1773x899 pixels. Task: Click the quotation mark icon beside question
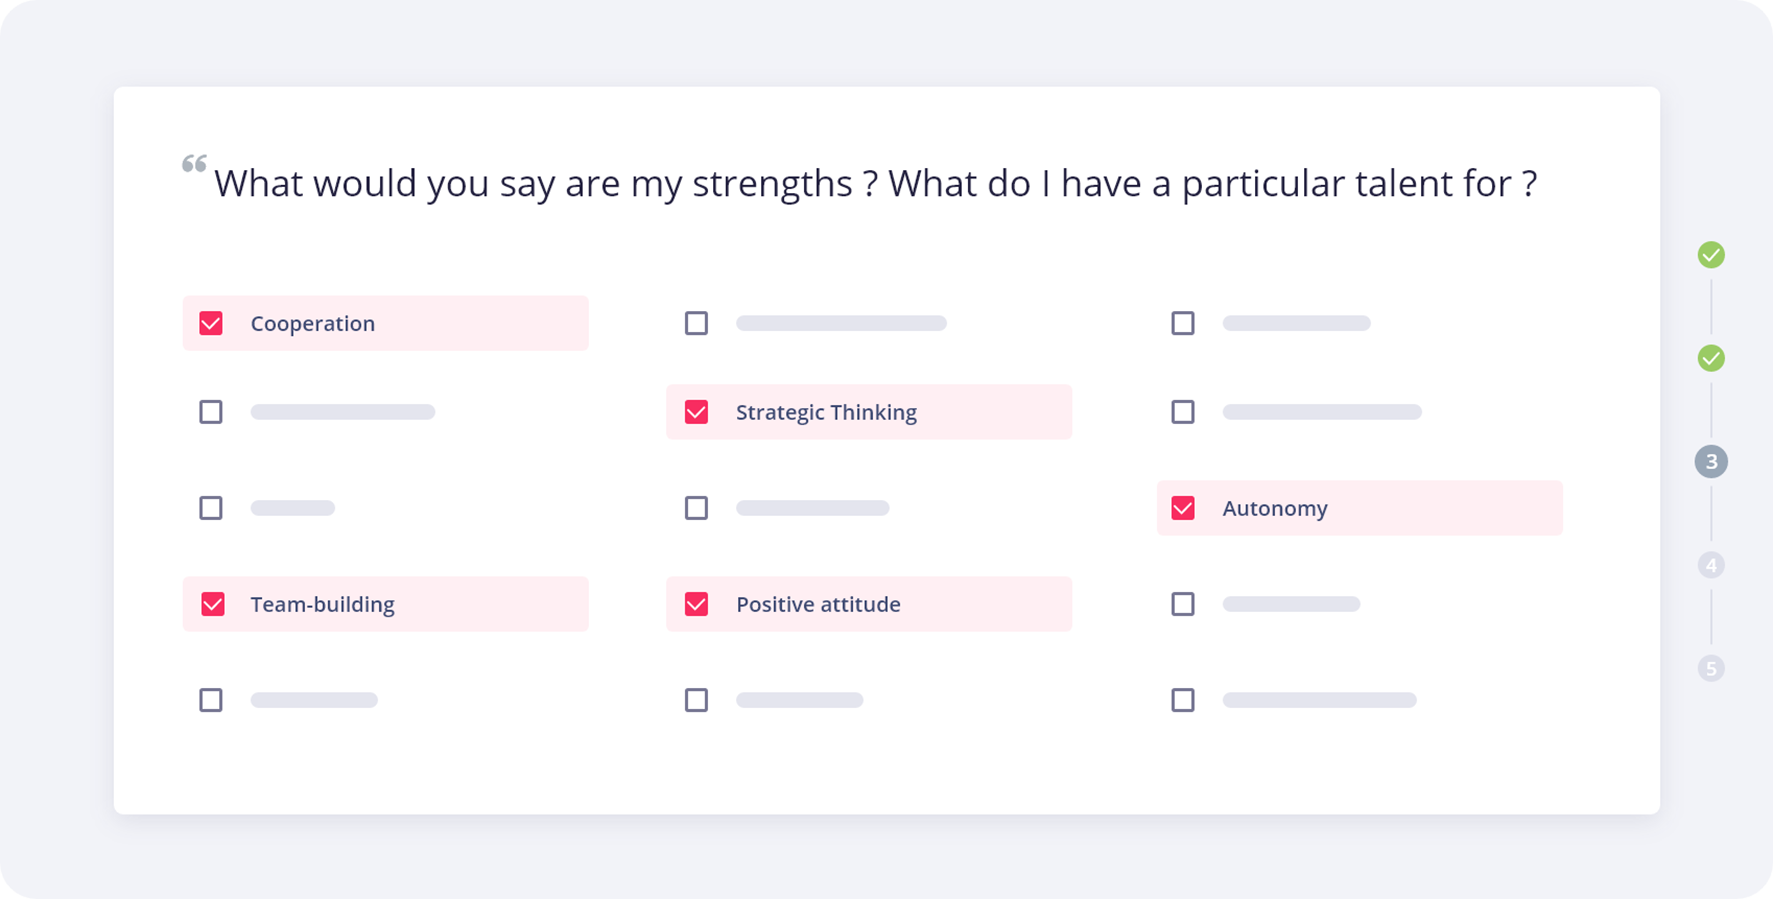coord(194,164)
